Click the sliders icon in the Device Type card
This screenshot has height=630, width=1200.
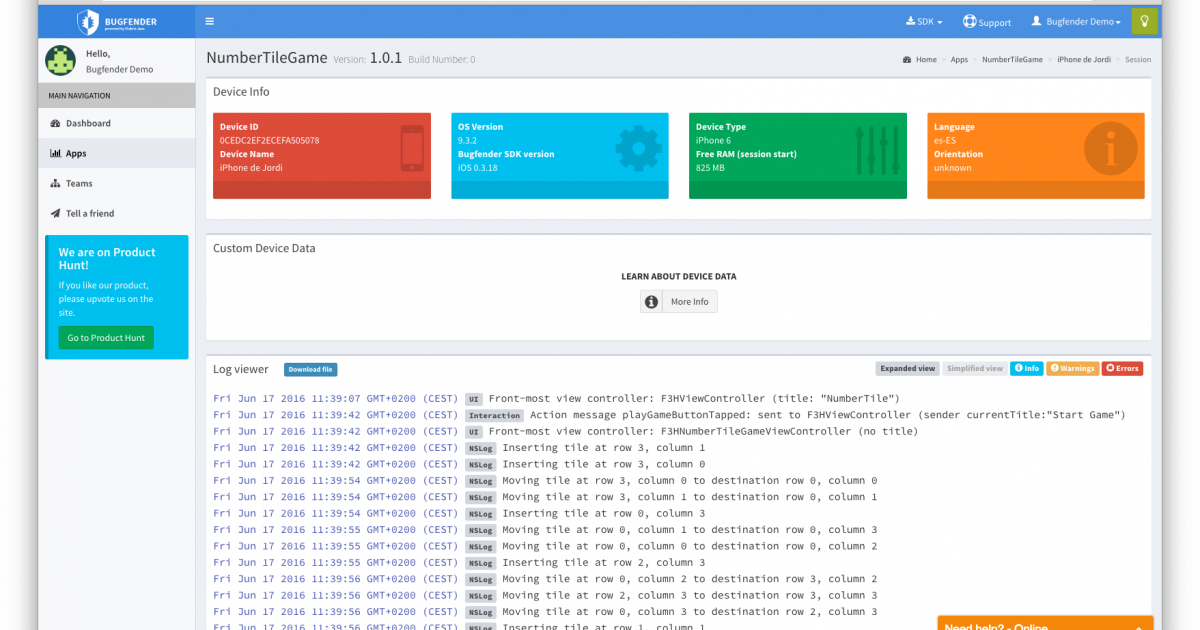(x=879, y=149)
